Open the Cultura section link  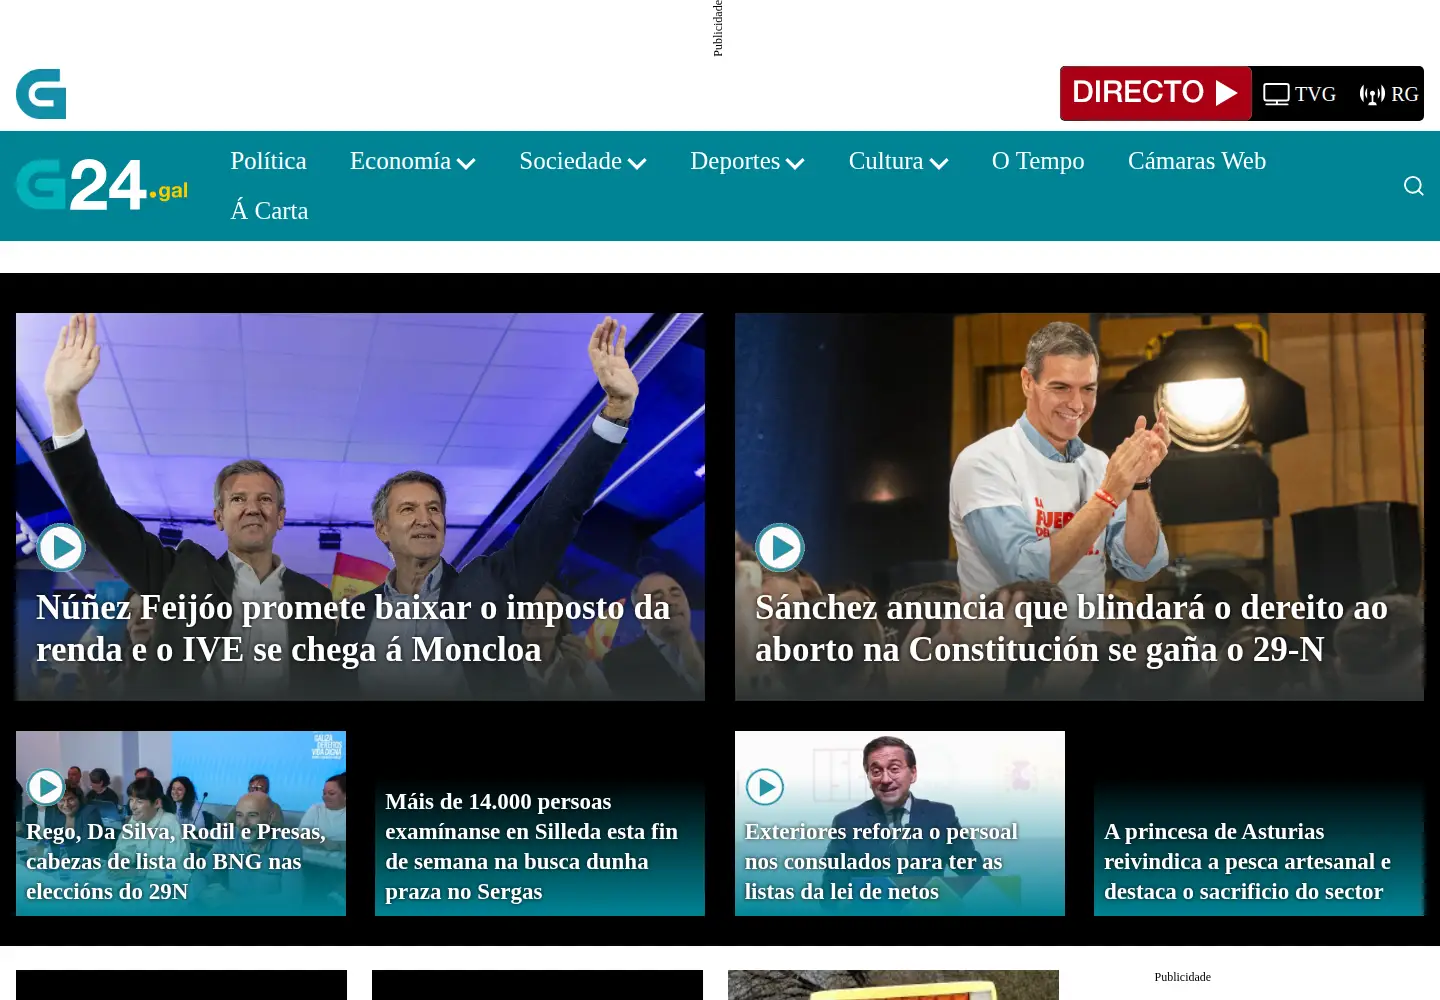click(x=886, y=161)
